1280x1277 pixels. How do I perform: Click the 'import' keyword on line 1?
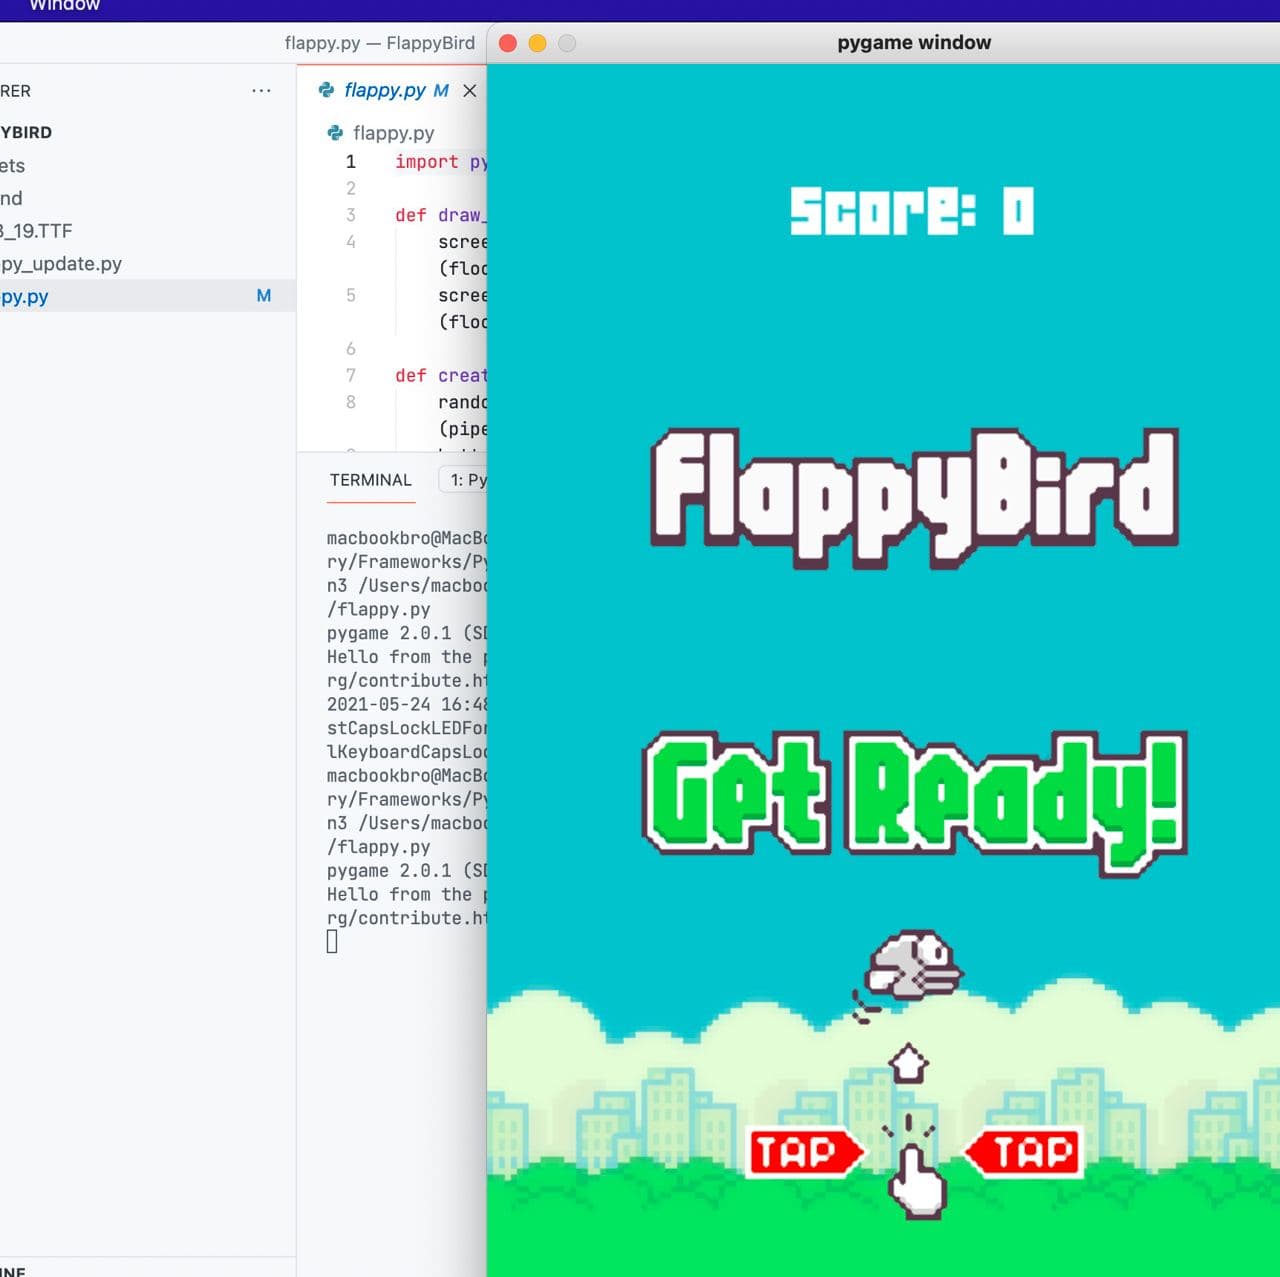[427, 162]
